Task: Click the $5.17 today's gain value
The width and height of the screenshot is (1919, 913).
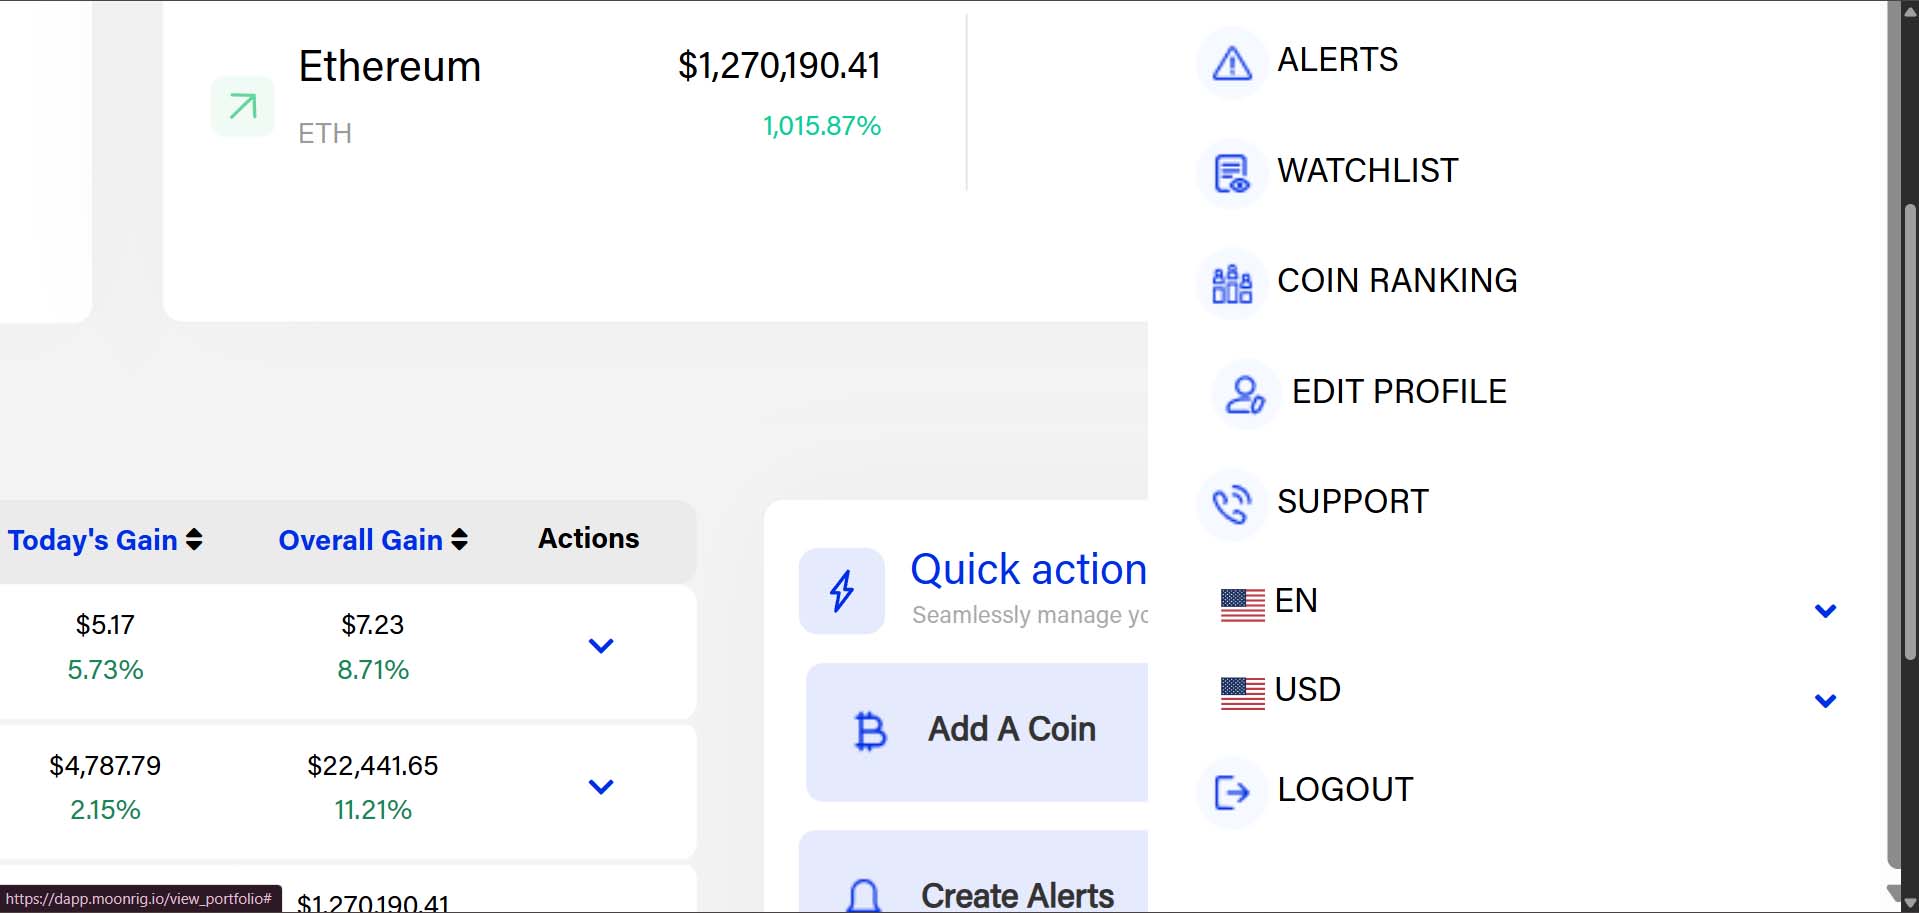Action: 105,625
